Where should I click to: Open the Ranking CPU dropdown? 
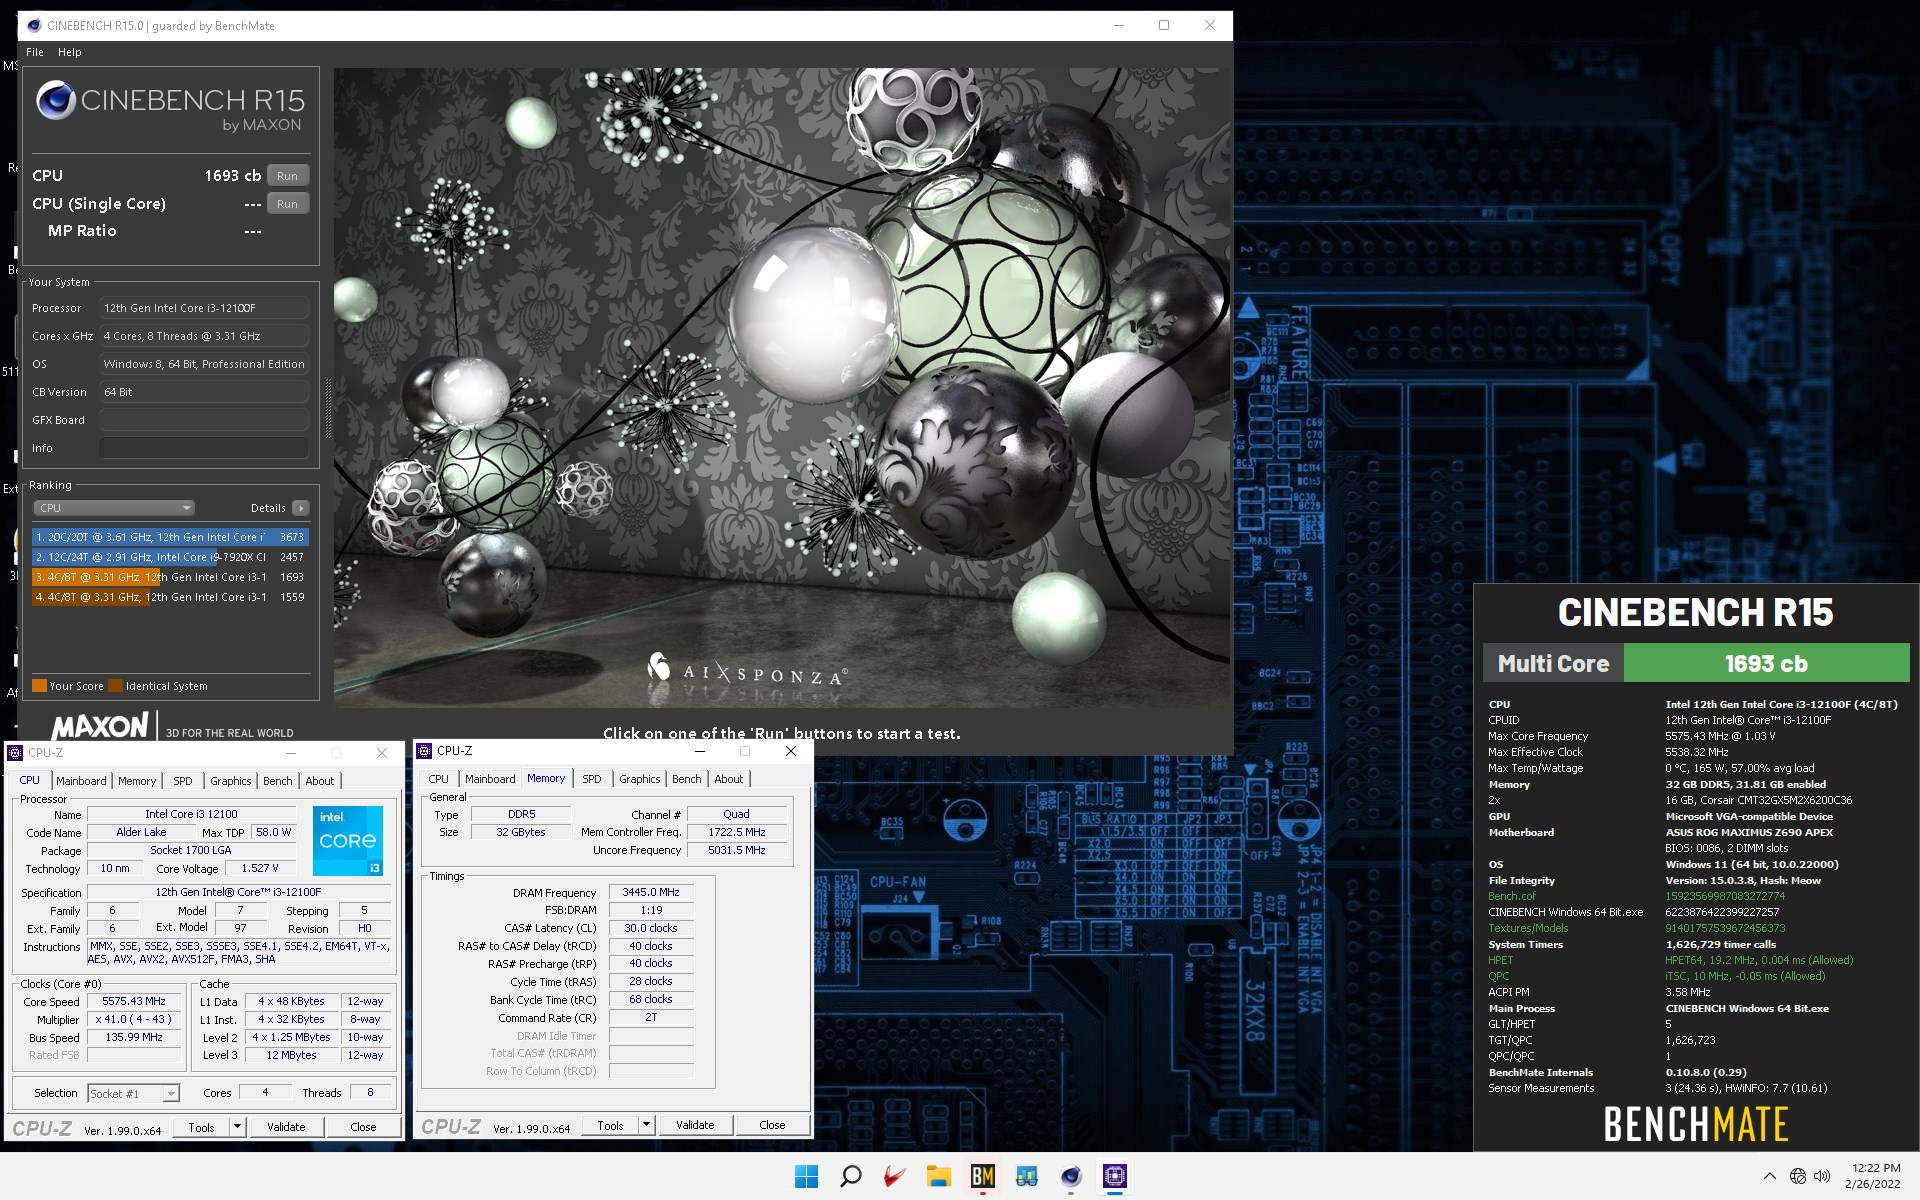tap(113, 508)
